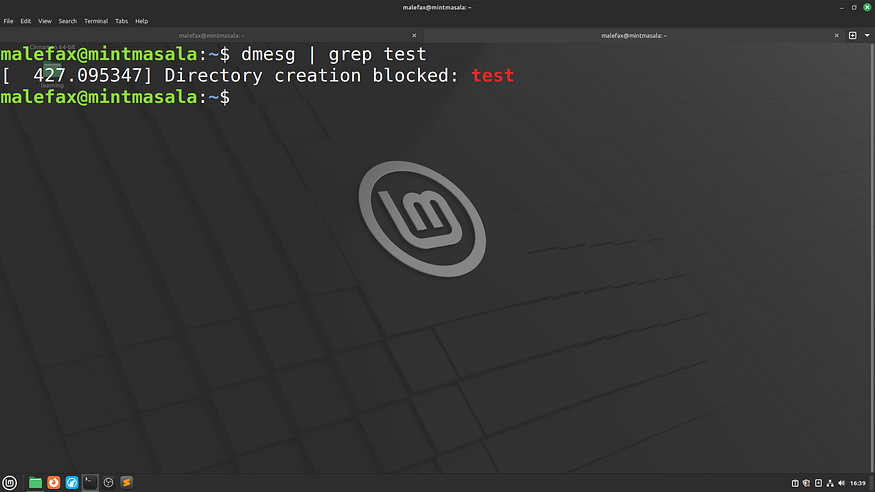
Task: Open the Linux Mint start menu
Action: [9, 483]
